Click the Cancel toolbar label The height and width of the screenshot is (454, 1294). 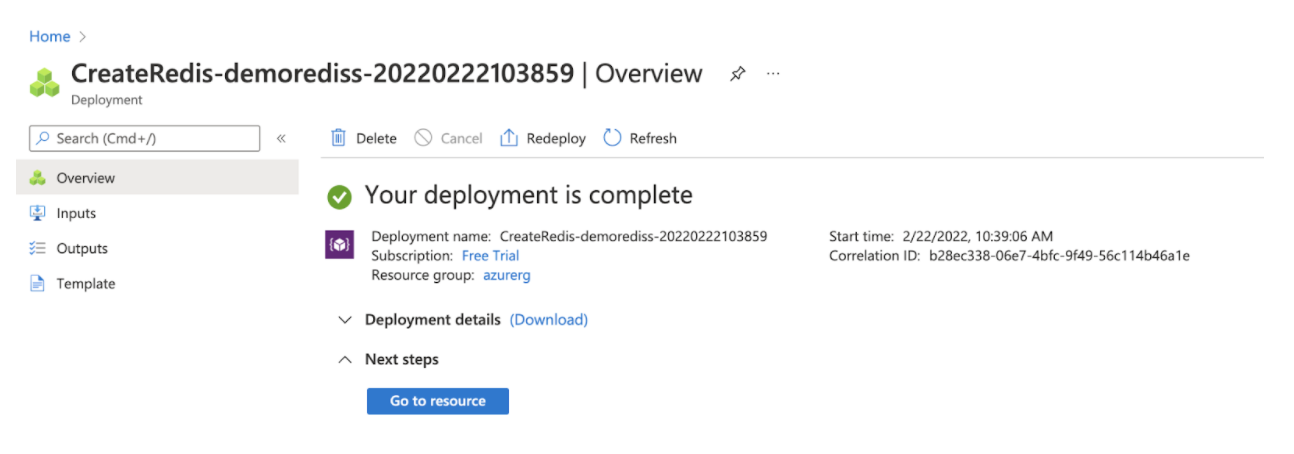pyautogui.click(x=462, y=139)
